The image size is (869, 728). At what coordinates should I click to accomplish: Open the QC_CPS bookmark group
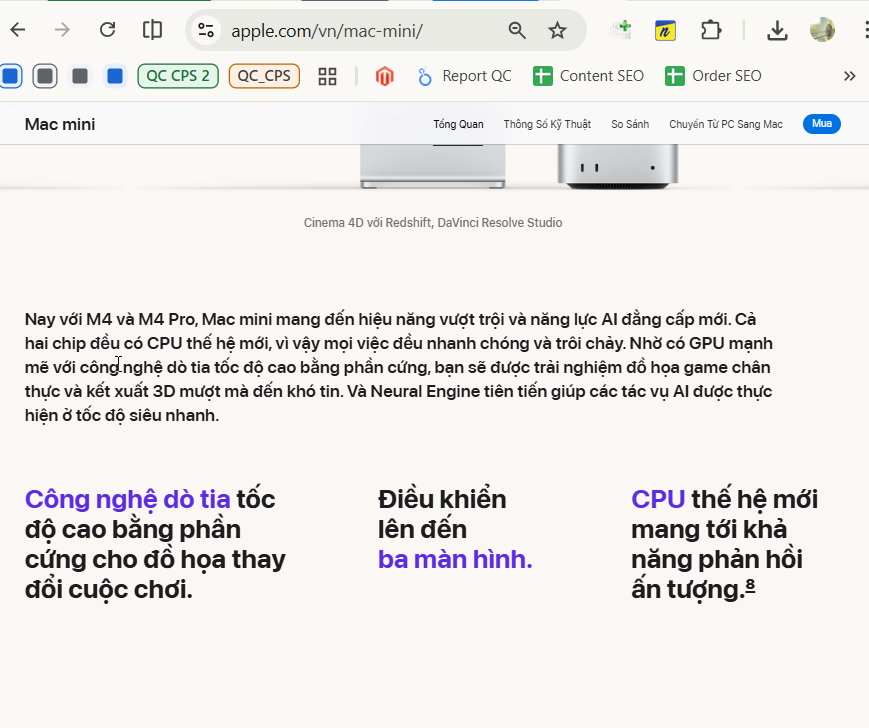pyautogui.click(x=264, y=76)
